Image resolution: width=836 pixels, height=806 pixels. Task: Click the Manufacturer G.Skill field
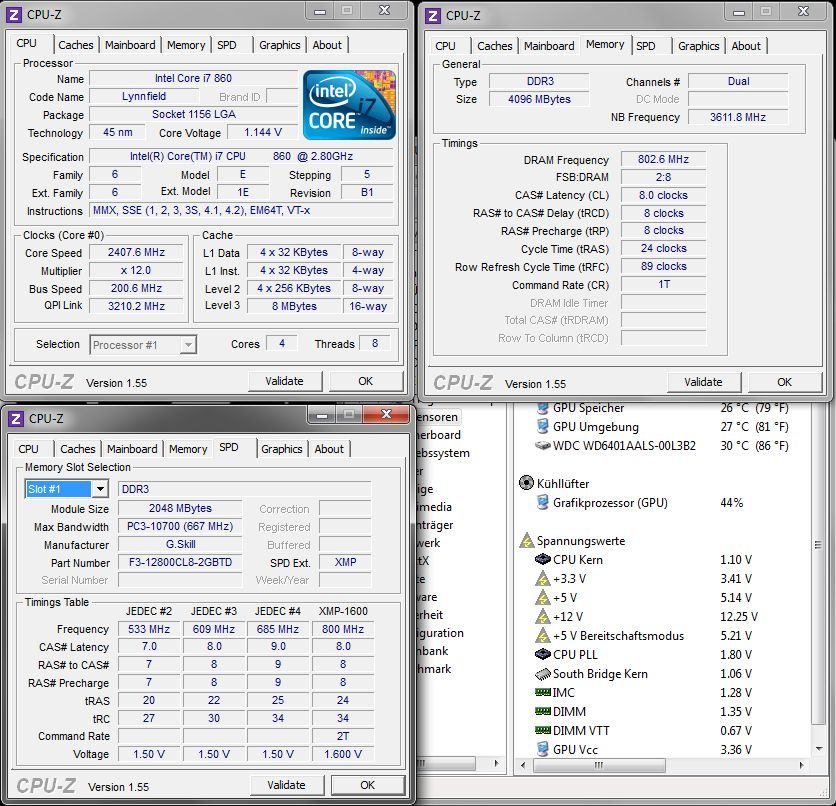point(180,544)
